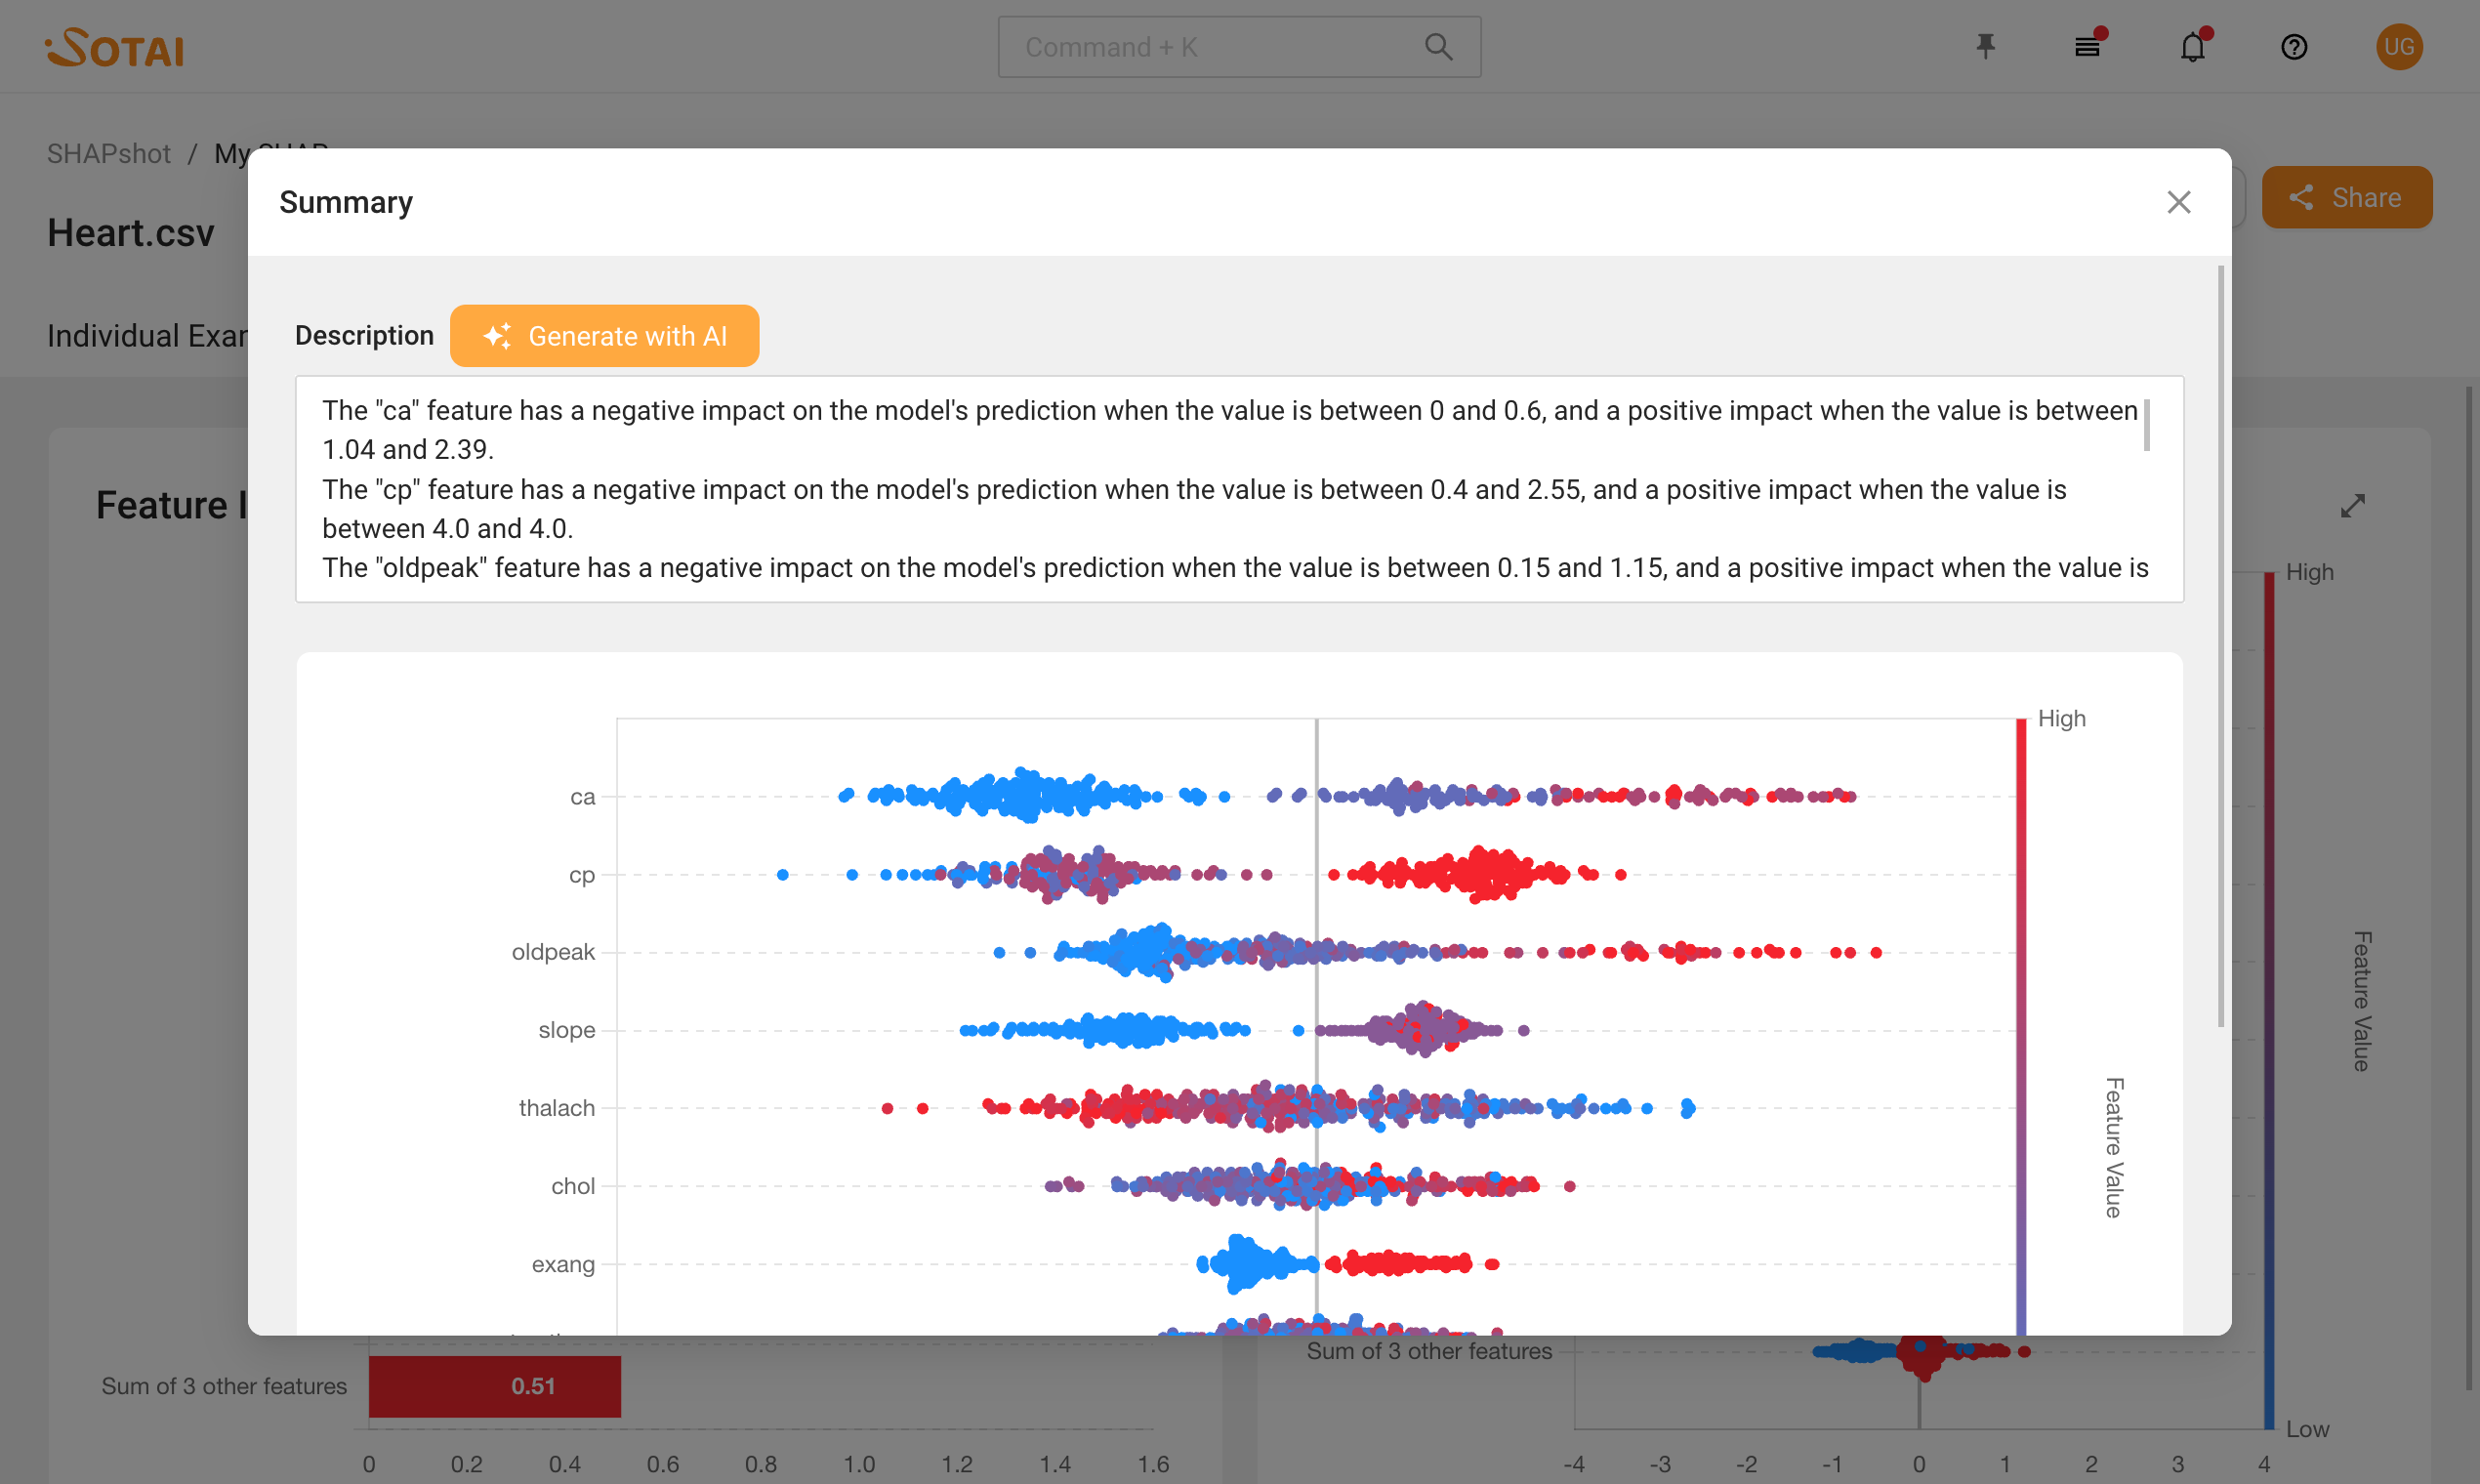Viewport: 2480px width, 1484px height.
Task: Click the search magnifier icon
Action: 1438,46
